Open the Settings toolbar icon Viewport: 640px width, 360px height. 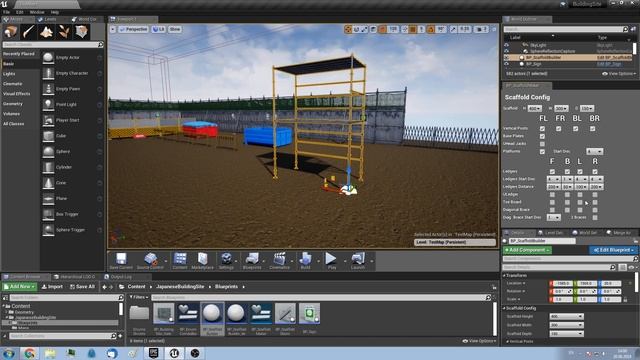(226, 261)
